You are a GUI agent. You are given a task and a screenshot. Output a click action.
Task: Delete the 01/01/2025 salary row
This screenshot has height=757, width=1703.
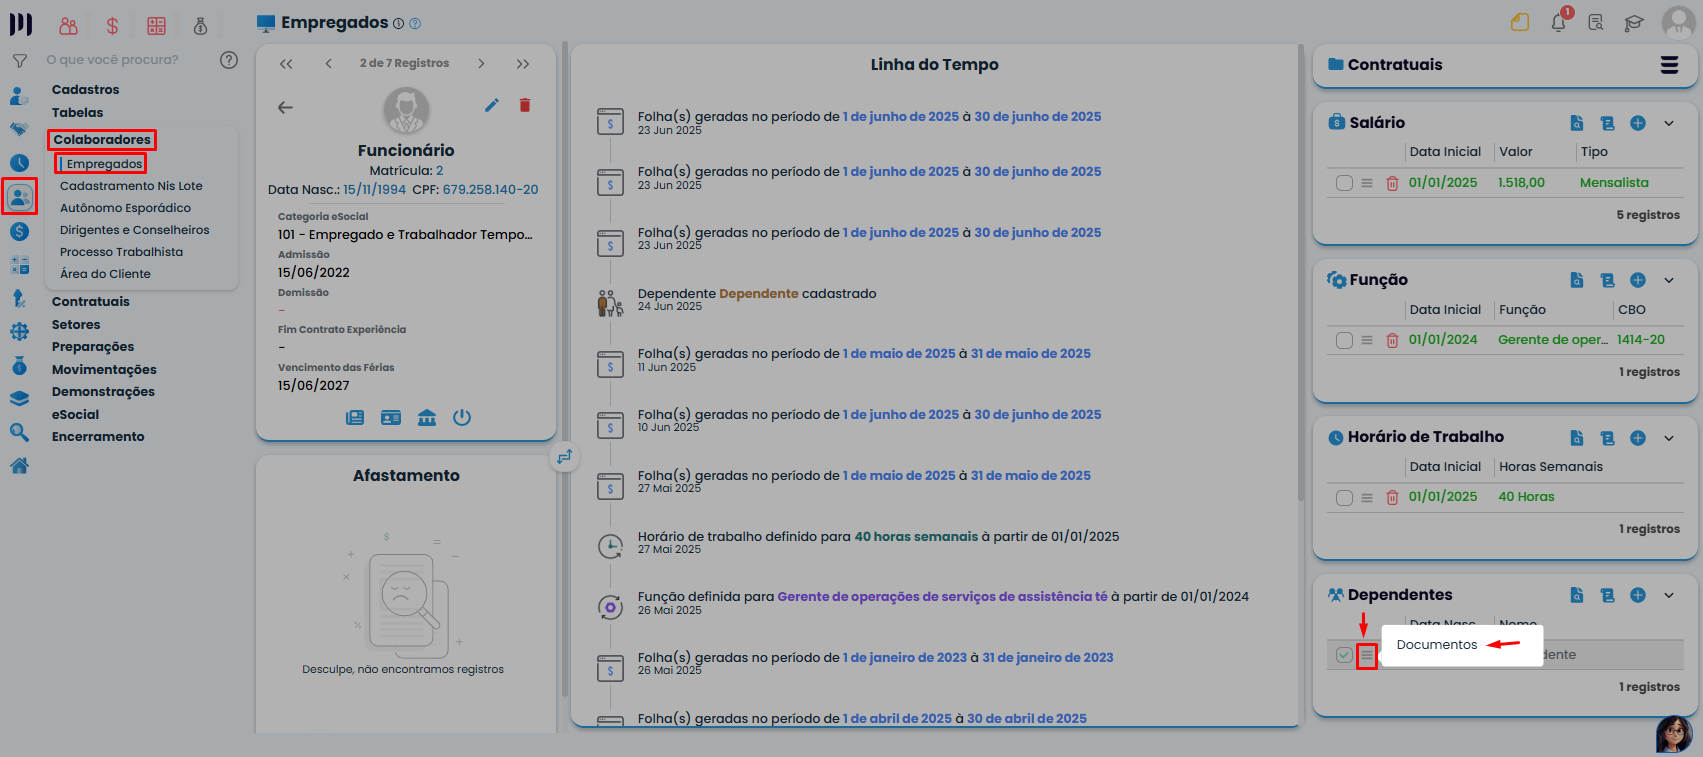(x=1392, y=183)
